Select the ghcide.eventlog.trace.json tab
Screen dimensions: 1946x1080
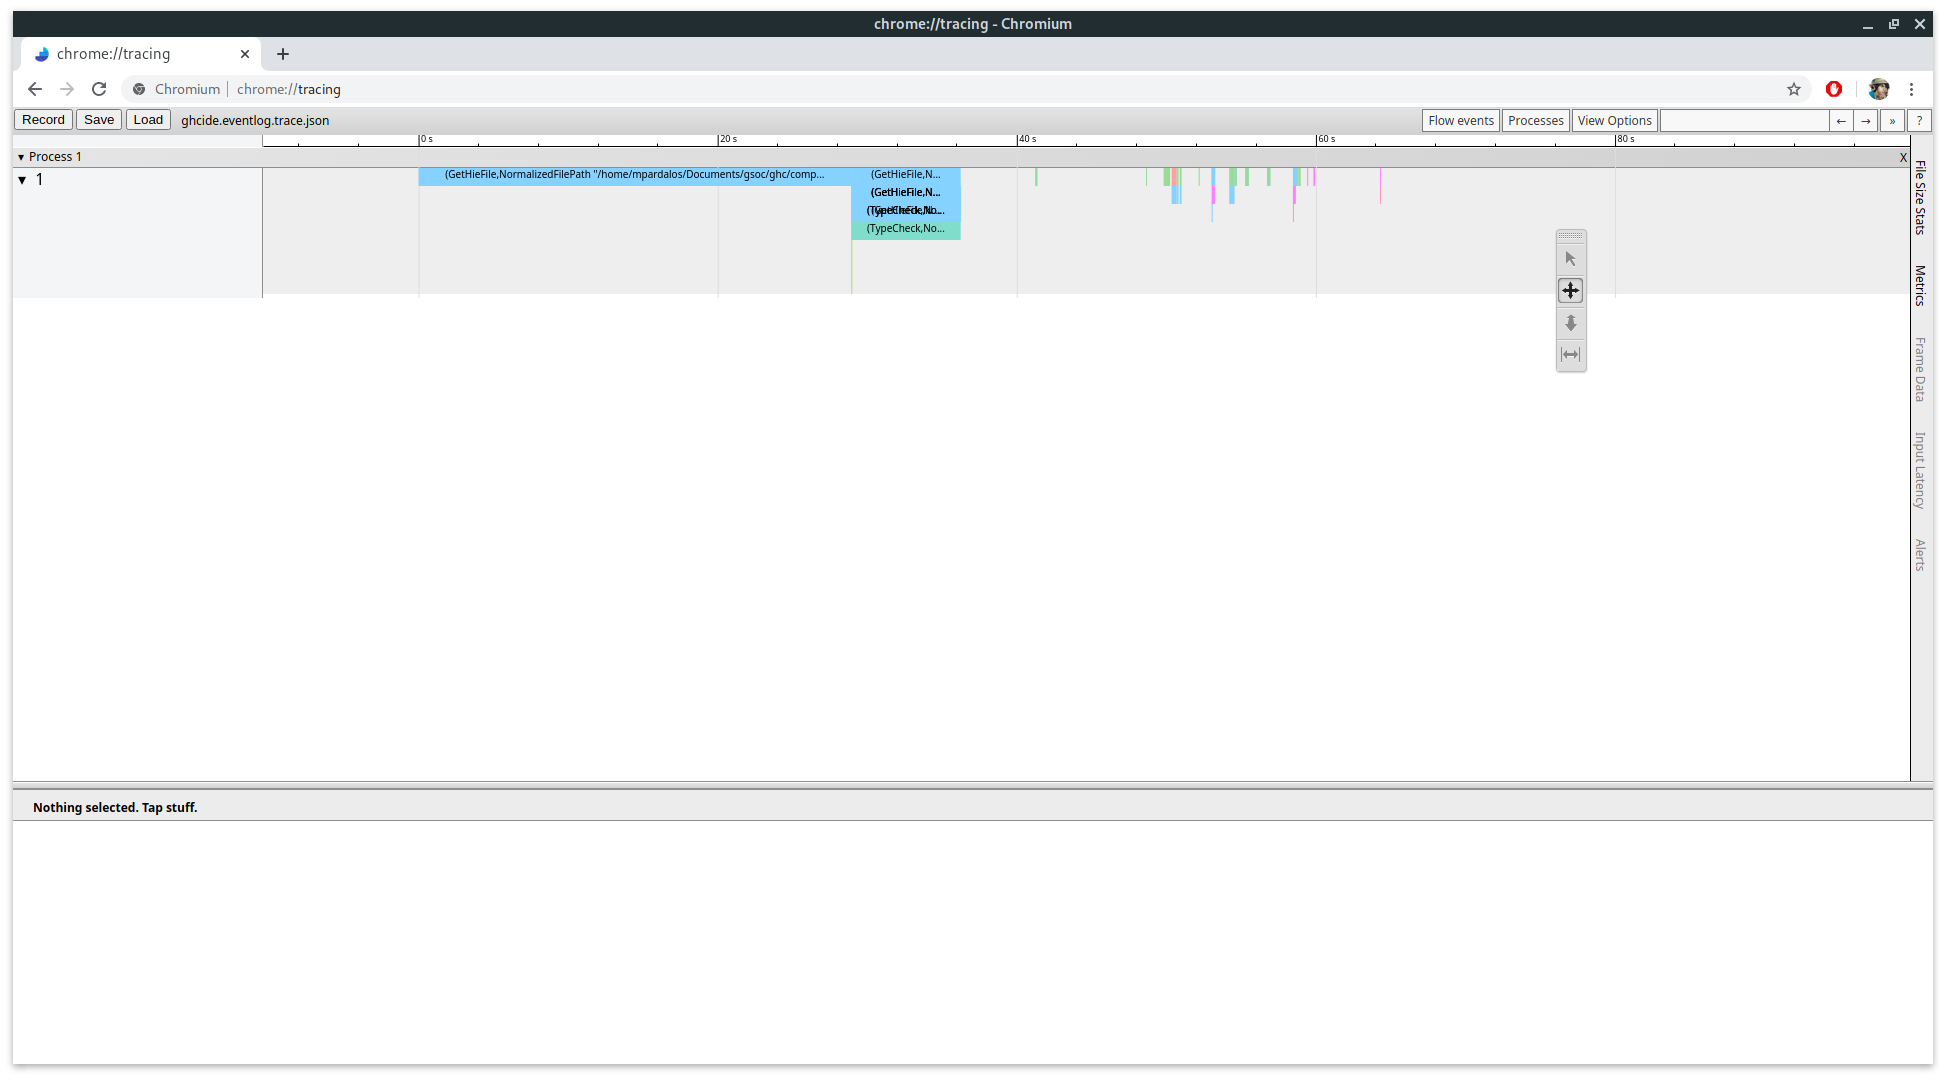point(254,120)
